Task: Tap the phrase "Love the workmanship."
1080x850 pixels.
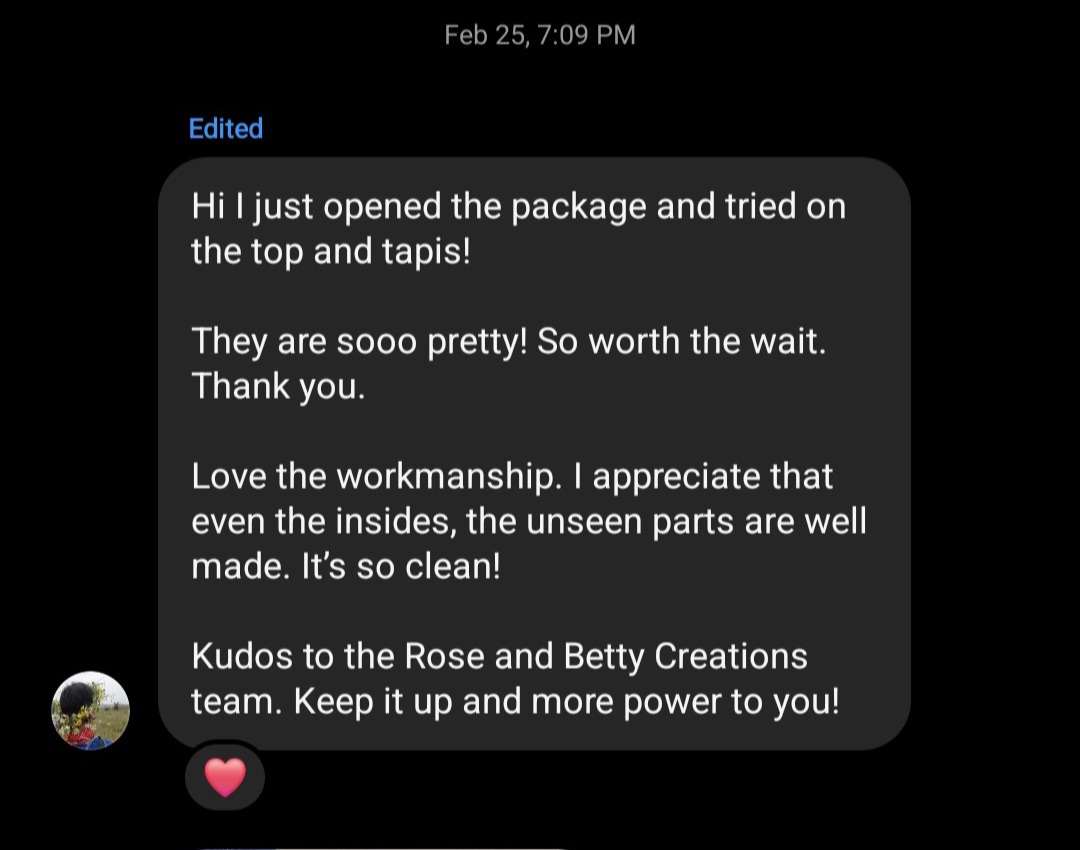Action: pyautogui.click(x=375, y=476)
